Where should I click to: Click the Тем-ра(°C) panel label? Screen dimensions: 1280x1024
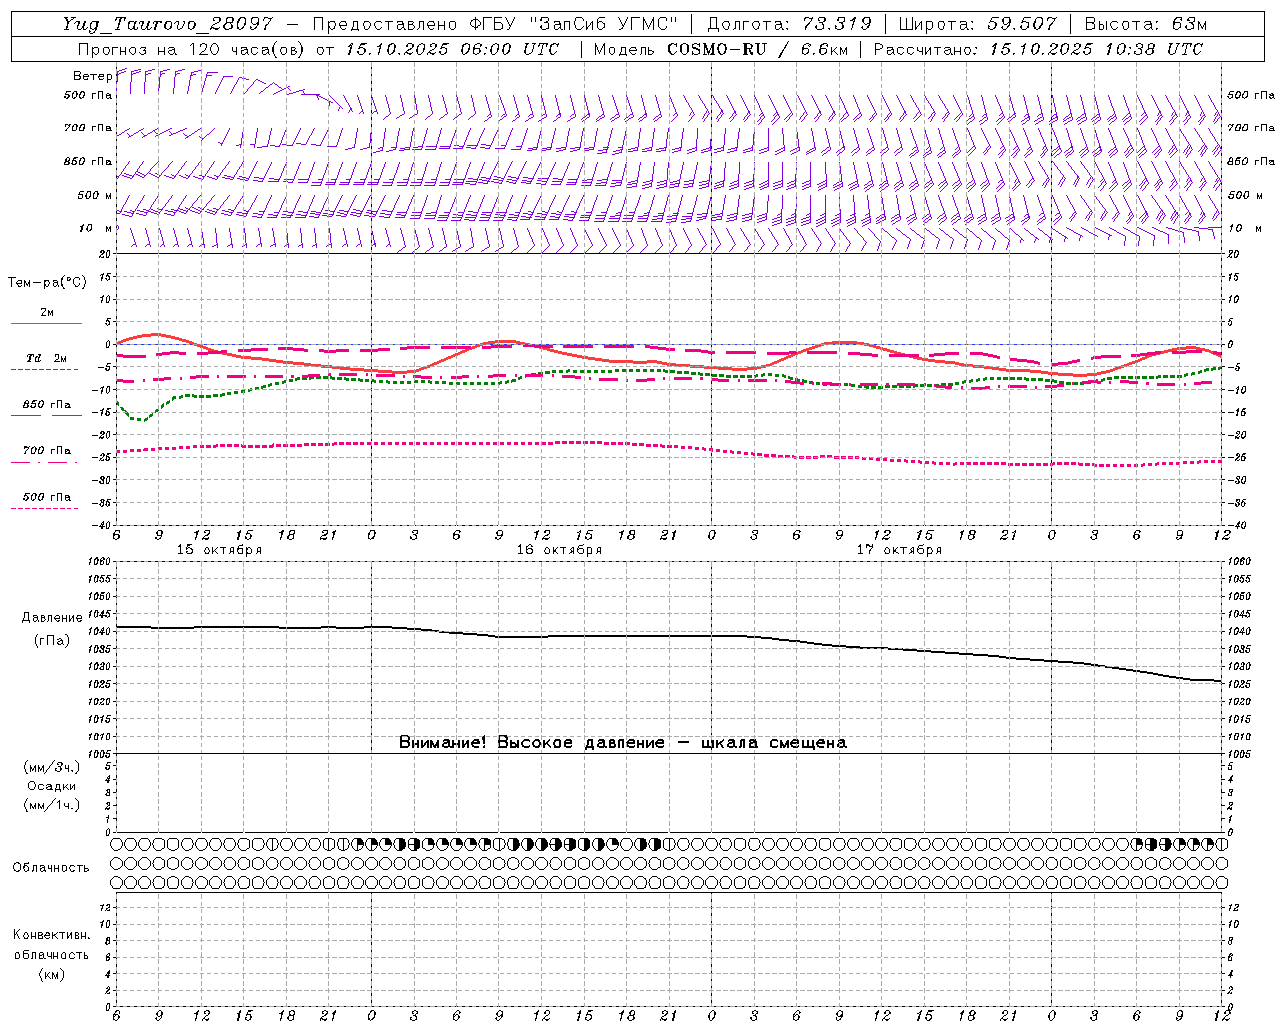(47, 283)
